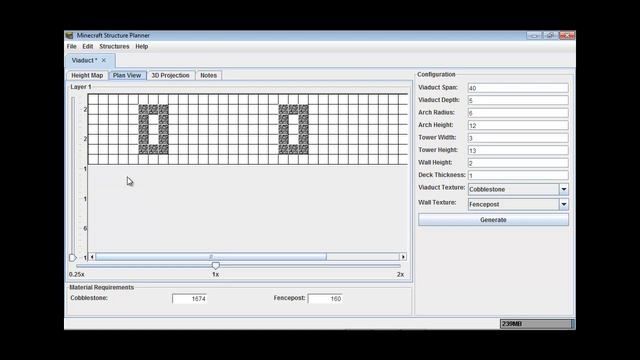Close the Viaduct tab
The height and width of the screenshot is (360, 640).
(x=104, y=60)
